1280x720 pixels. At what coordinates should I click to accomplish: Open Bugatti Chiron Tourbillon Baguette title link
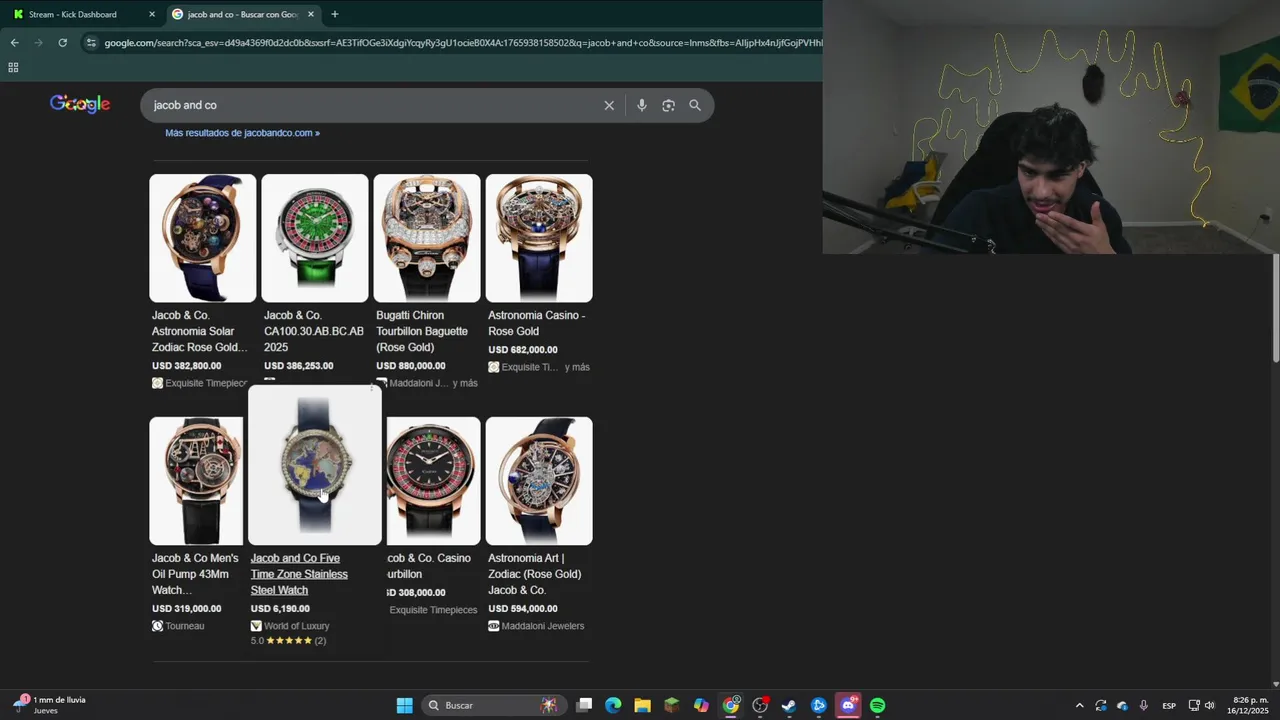(x=422, y=331)
